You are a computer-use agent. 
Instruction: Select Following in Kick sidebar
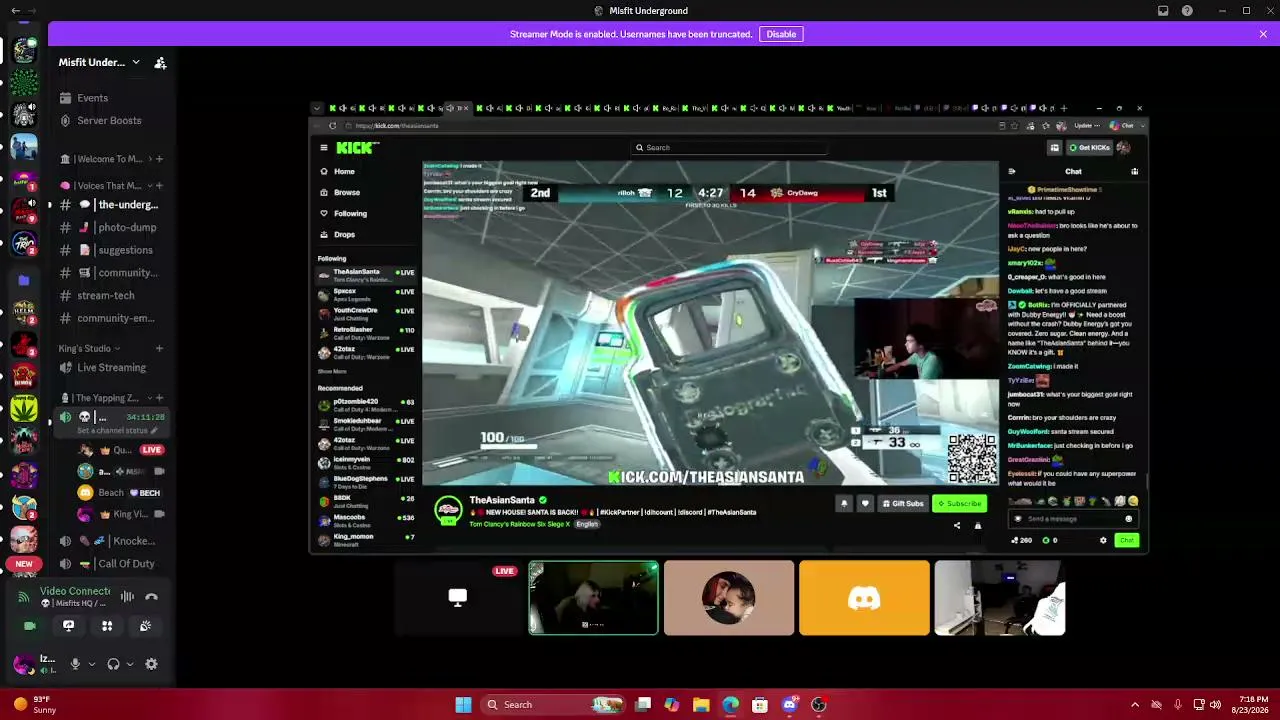point(350,214)
